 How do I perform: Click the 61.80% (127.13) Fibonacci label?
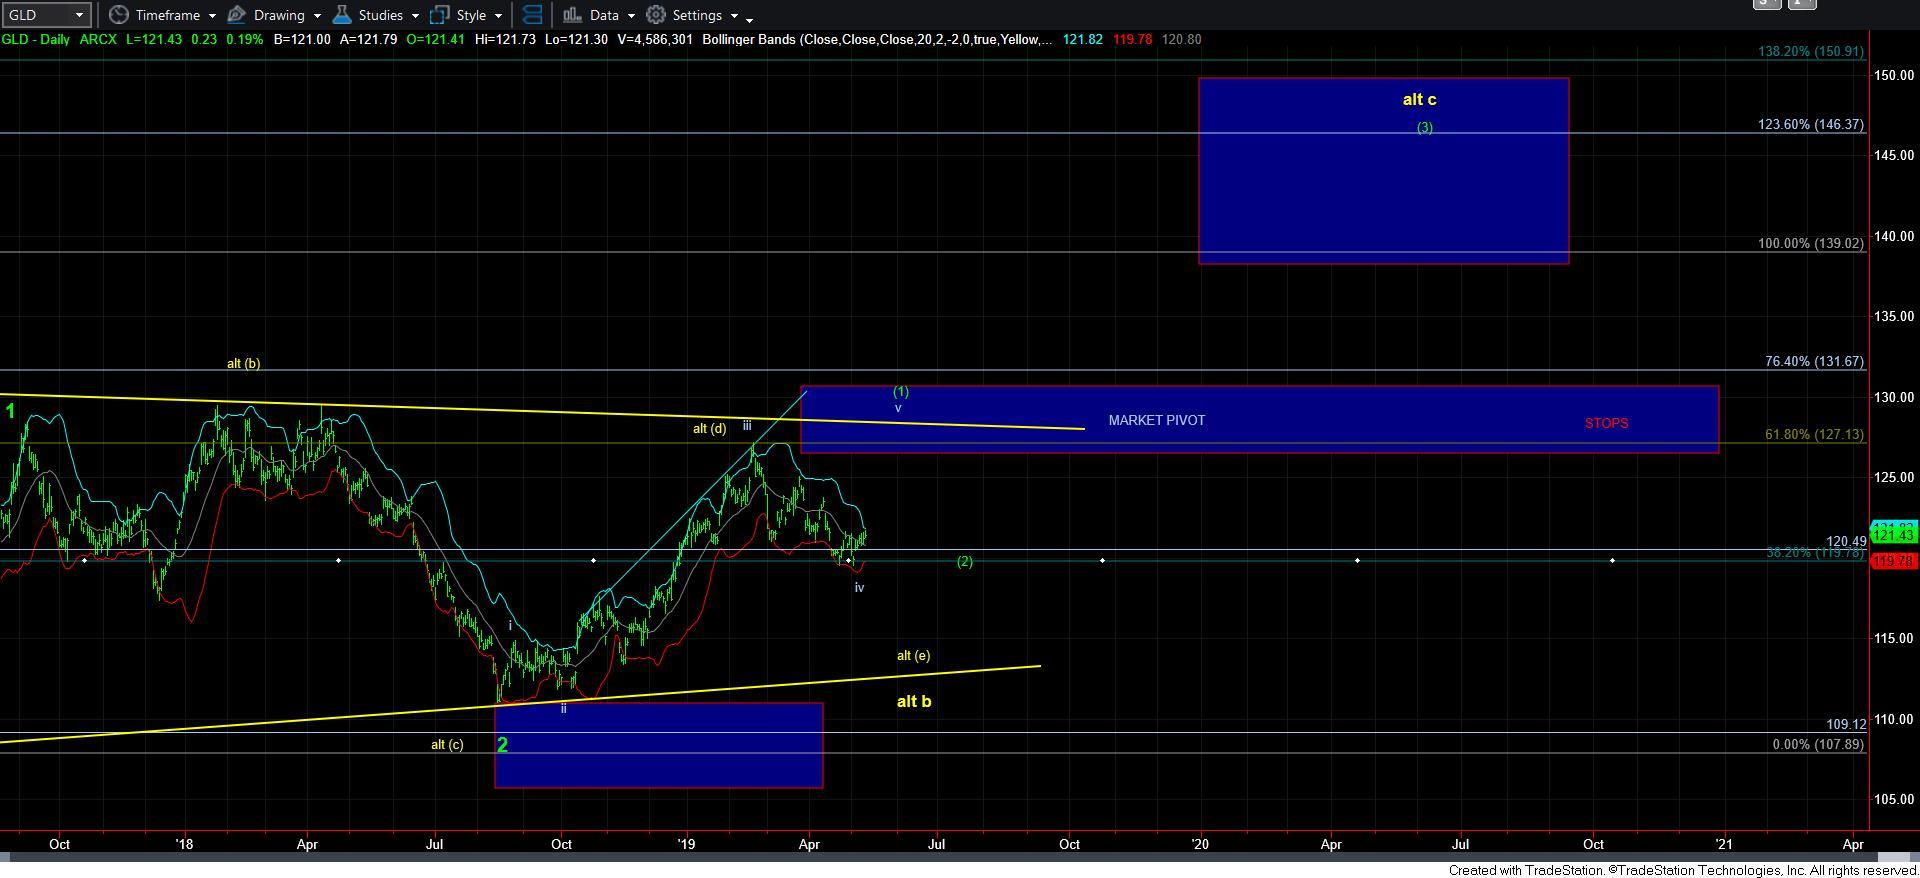point(1814,435)
